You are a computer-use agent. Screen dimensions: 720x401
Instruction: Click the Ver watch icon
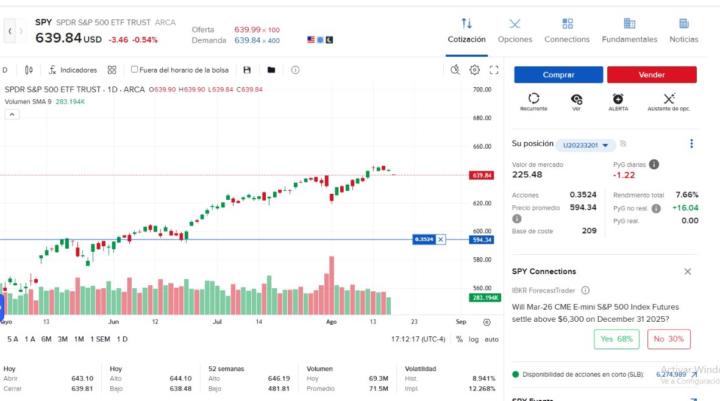coord(576,99)
